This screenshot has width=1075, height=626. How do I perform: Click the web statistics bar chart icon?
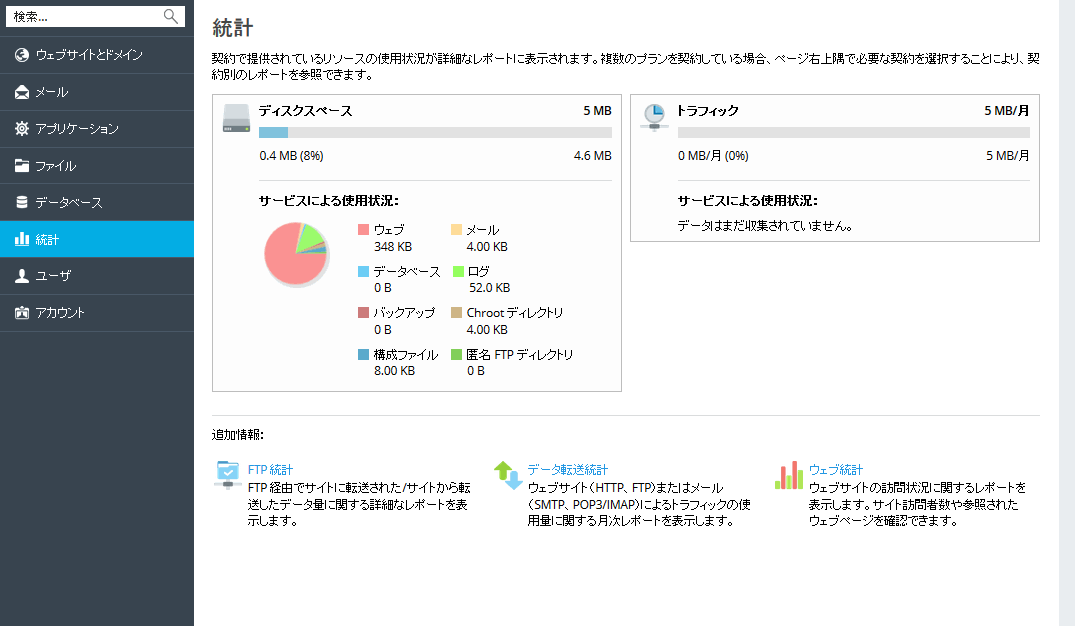(x=789, y=475)
